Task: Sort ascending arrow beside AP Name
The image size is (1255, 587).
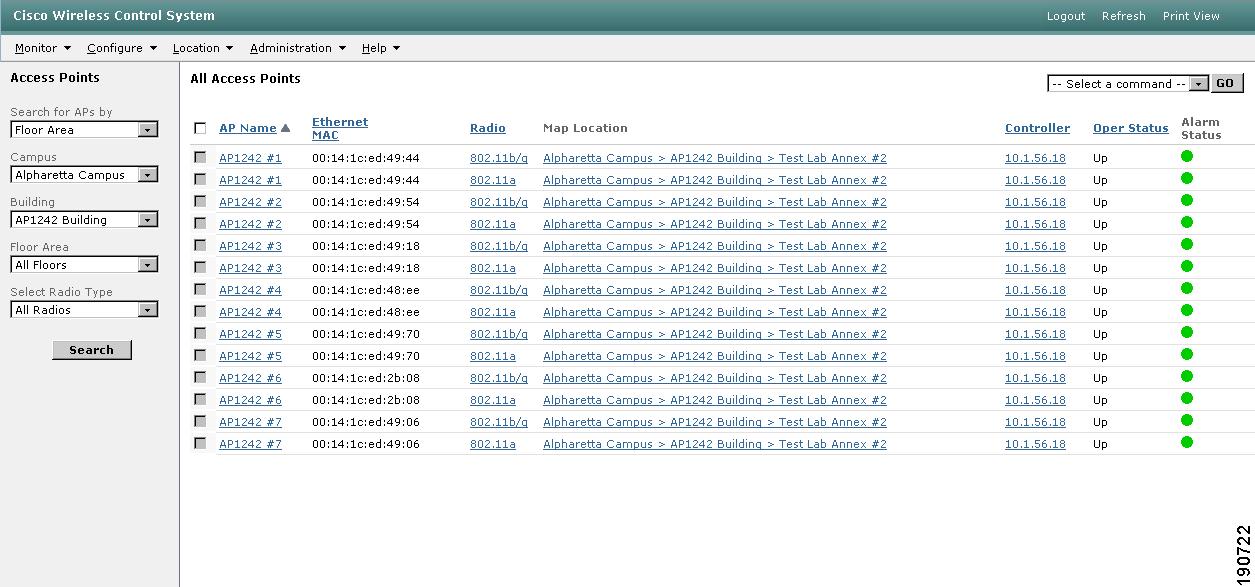Action: click(285, 128)
